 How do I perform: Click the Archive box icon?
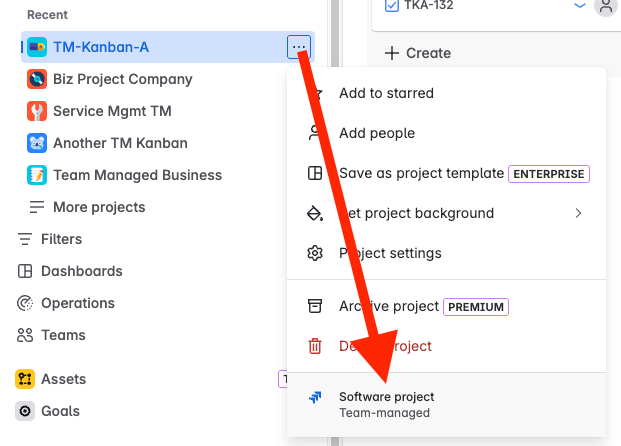click(x=315, y=306)
